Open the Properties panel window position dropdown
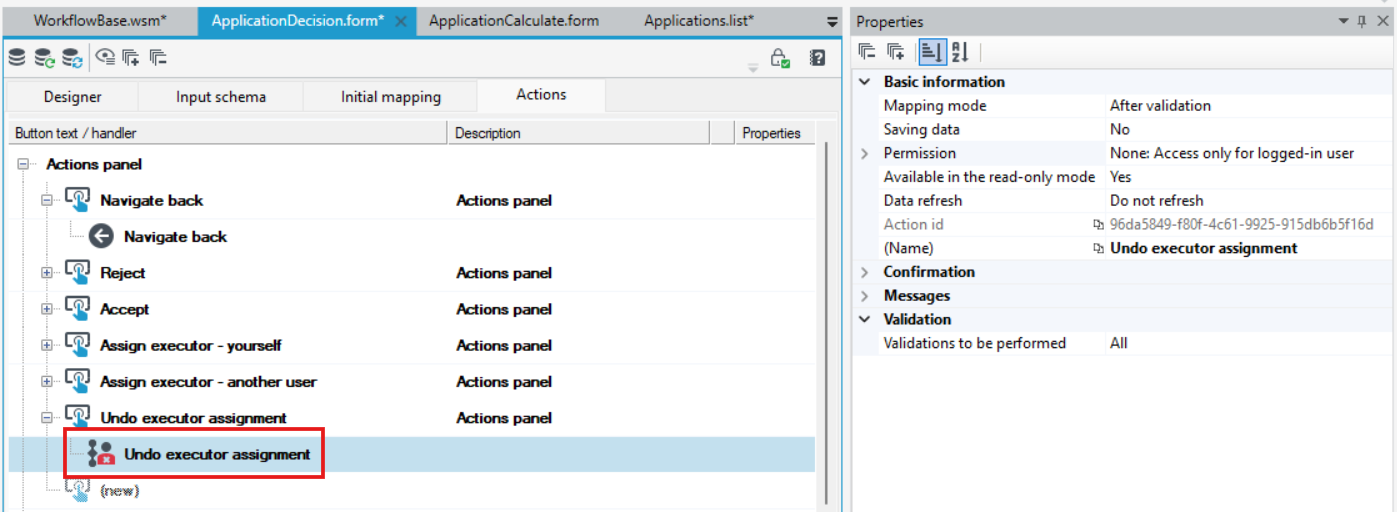Image resolution: width=1397 pixels, height=512 pixels. click(x=1344, y=21)
